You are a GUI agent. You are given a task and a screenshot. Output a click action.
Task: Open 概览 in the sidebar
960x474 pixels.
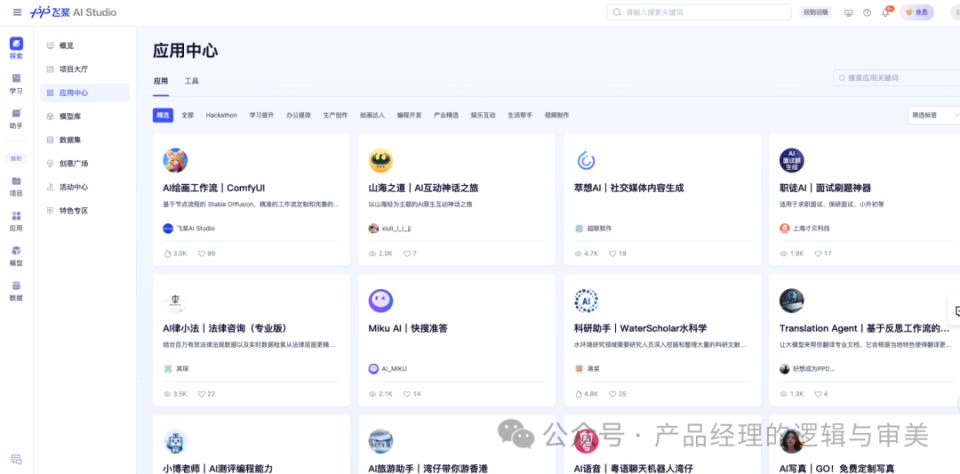[x=84, y=45]
